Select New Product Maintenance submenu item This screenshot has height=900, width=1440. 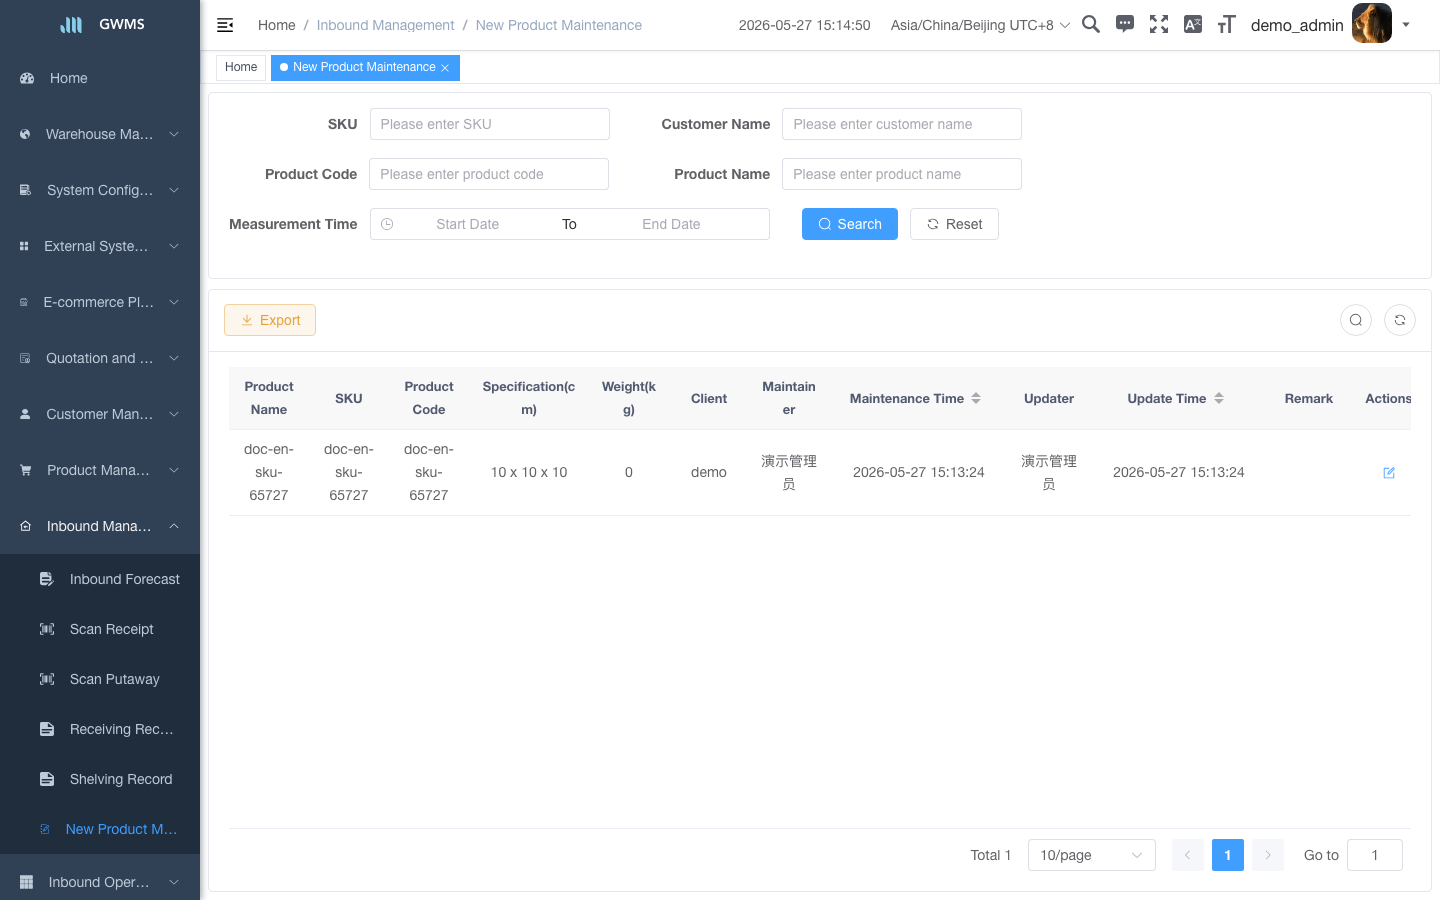[100, 829]
